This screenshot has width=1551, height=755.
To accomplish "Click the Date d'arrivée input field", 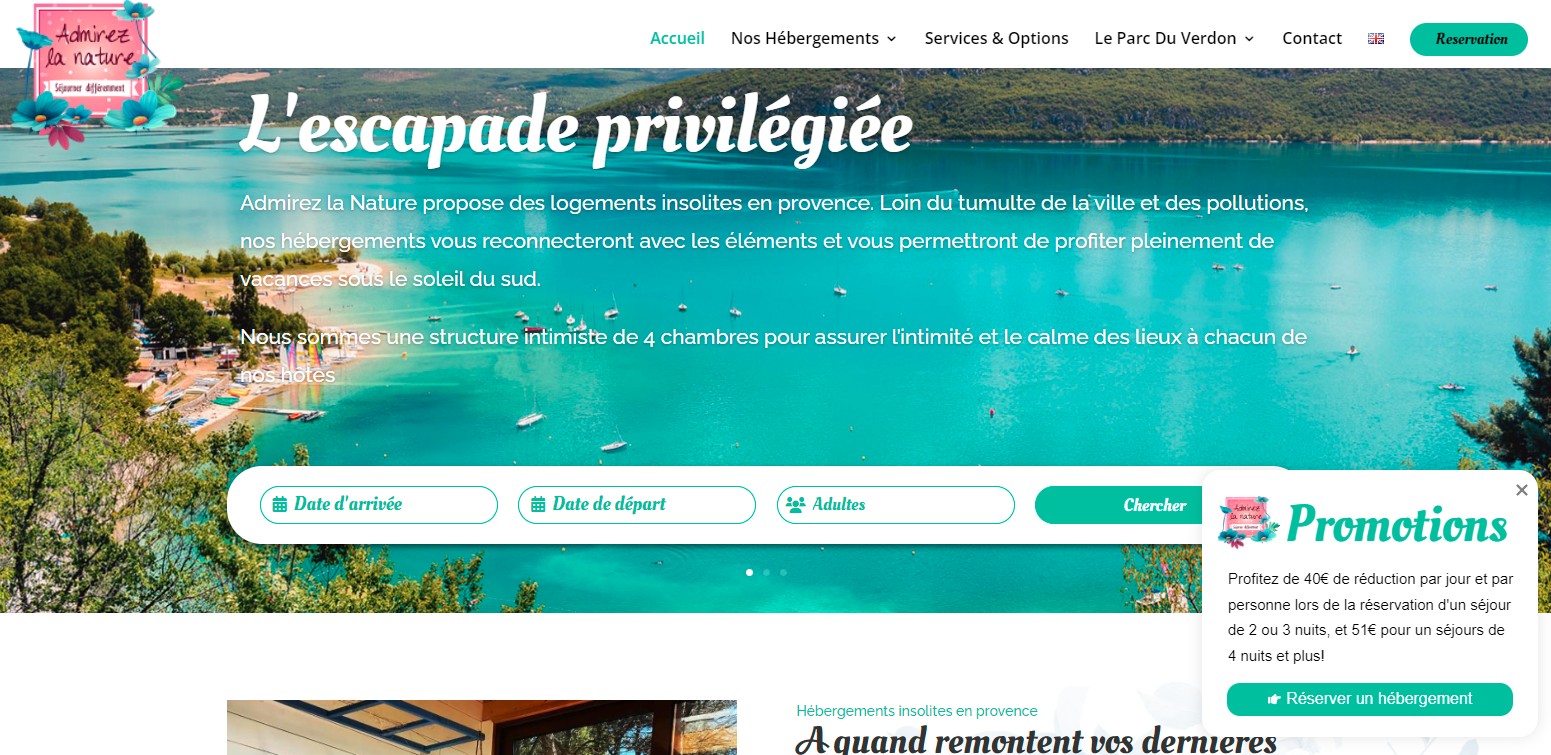I will (379, 505).
